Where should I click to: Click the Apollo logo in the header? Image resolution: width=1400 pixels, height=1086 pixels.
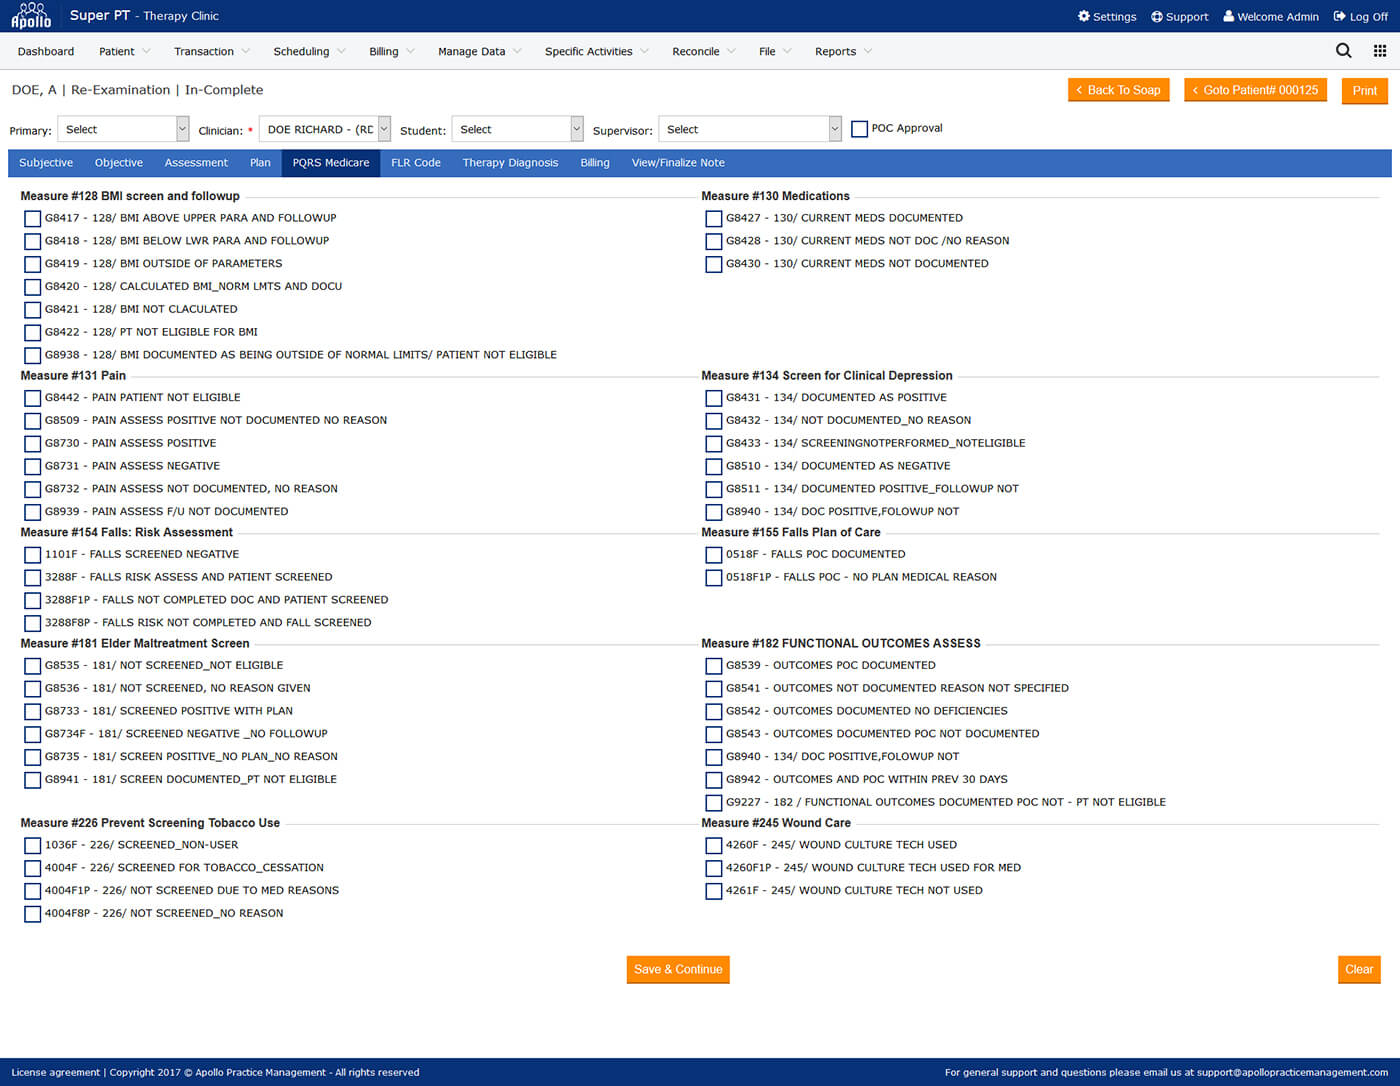click(x=30, y=15)
